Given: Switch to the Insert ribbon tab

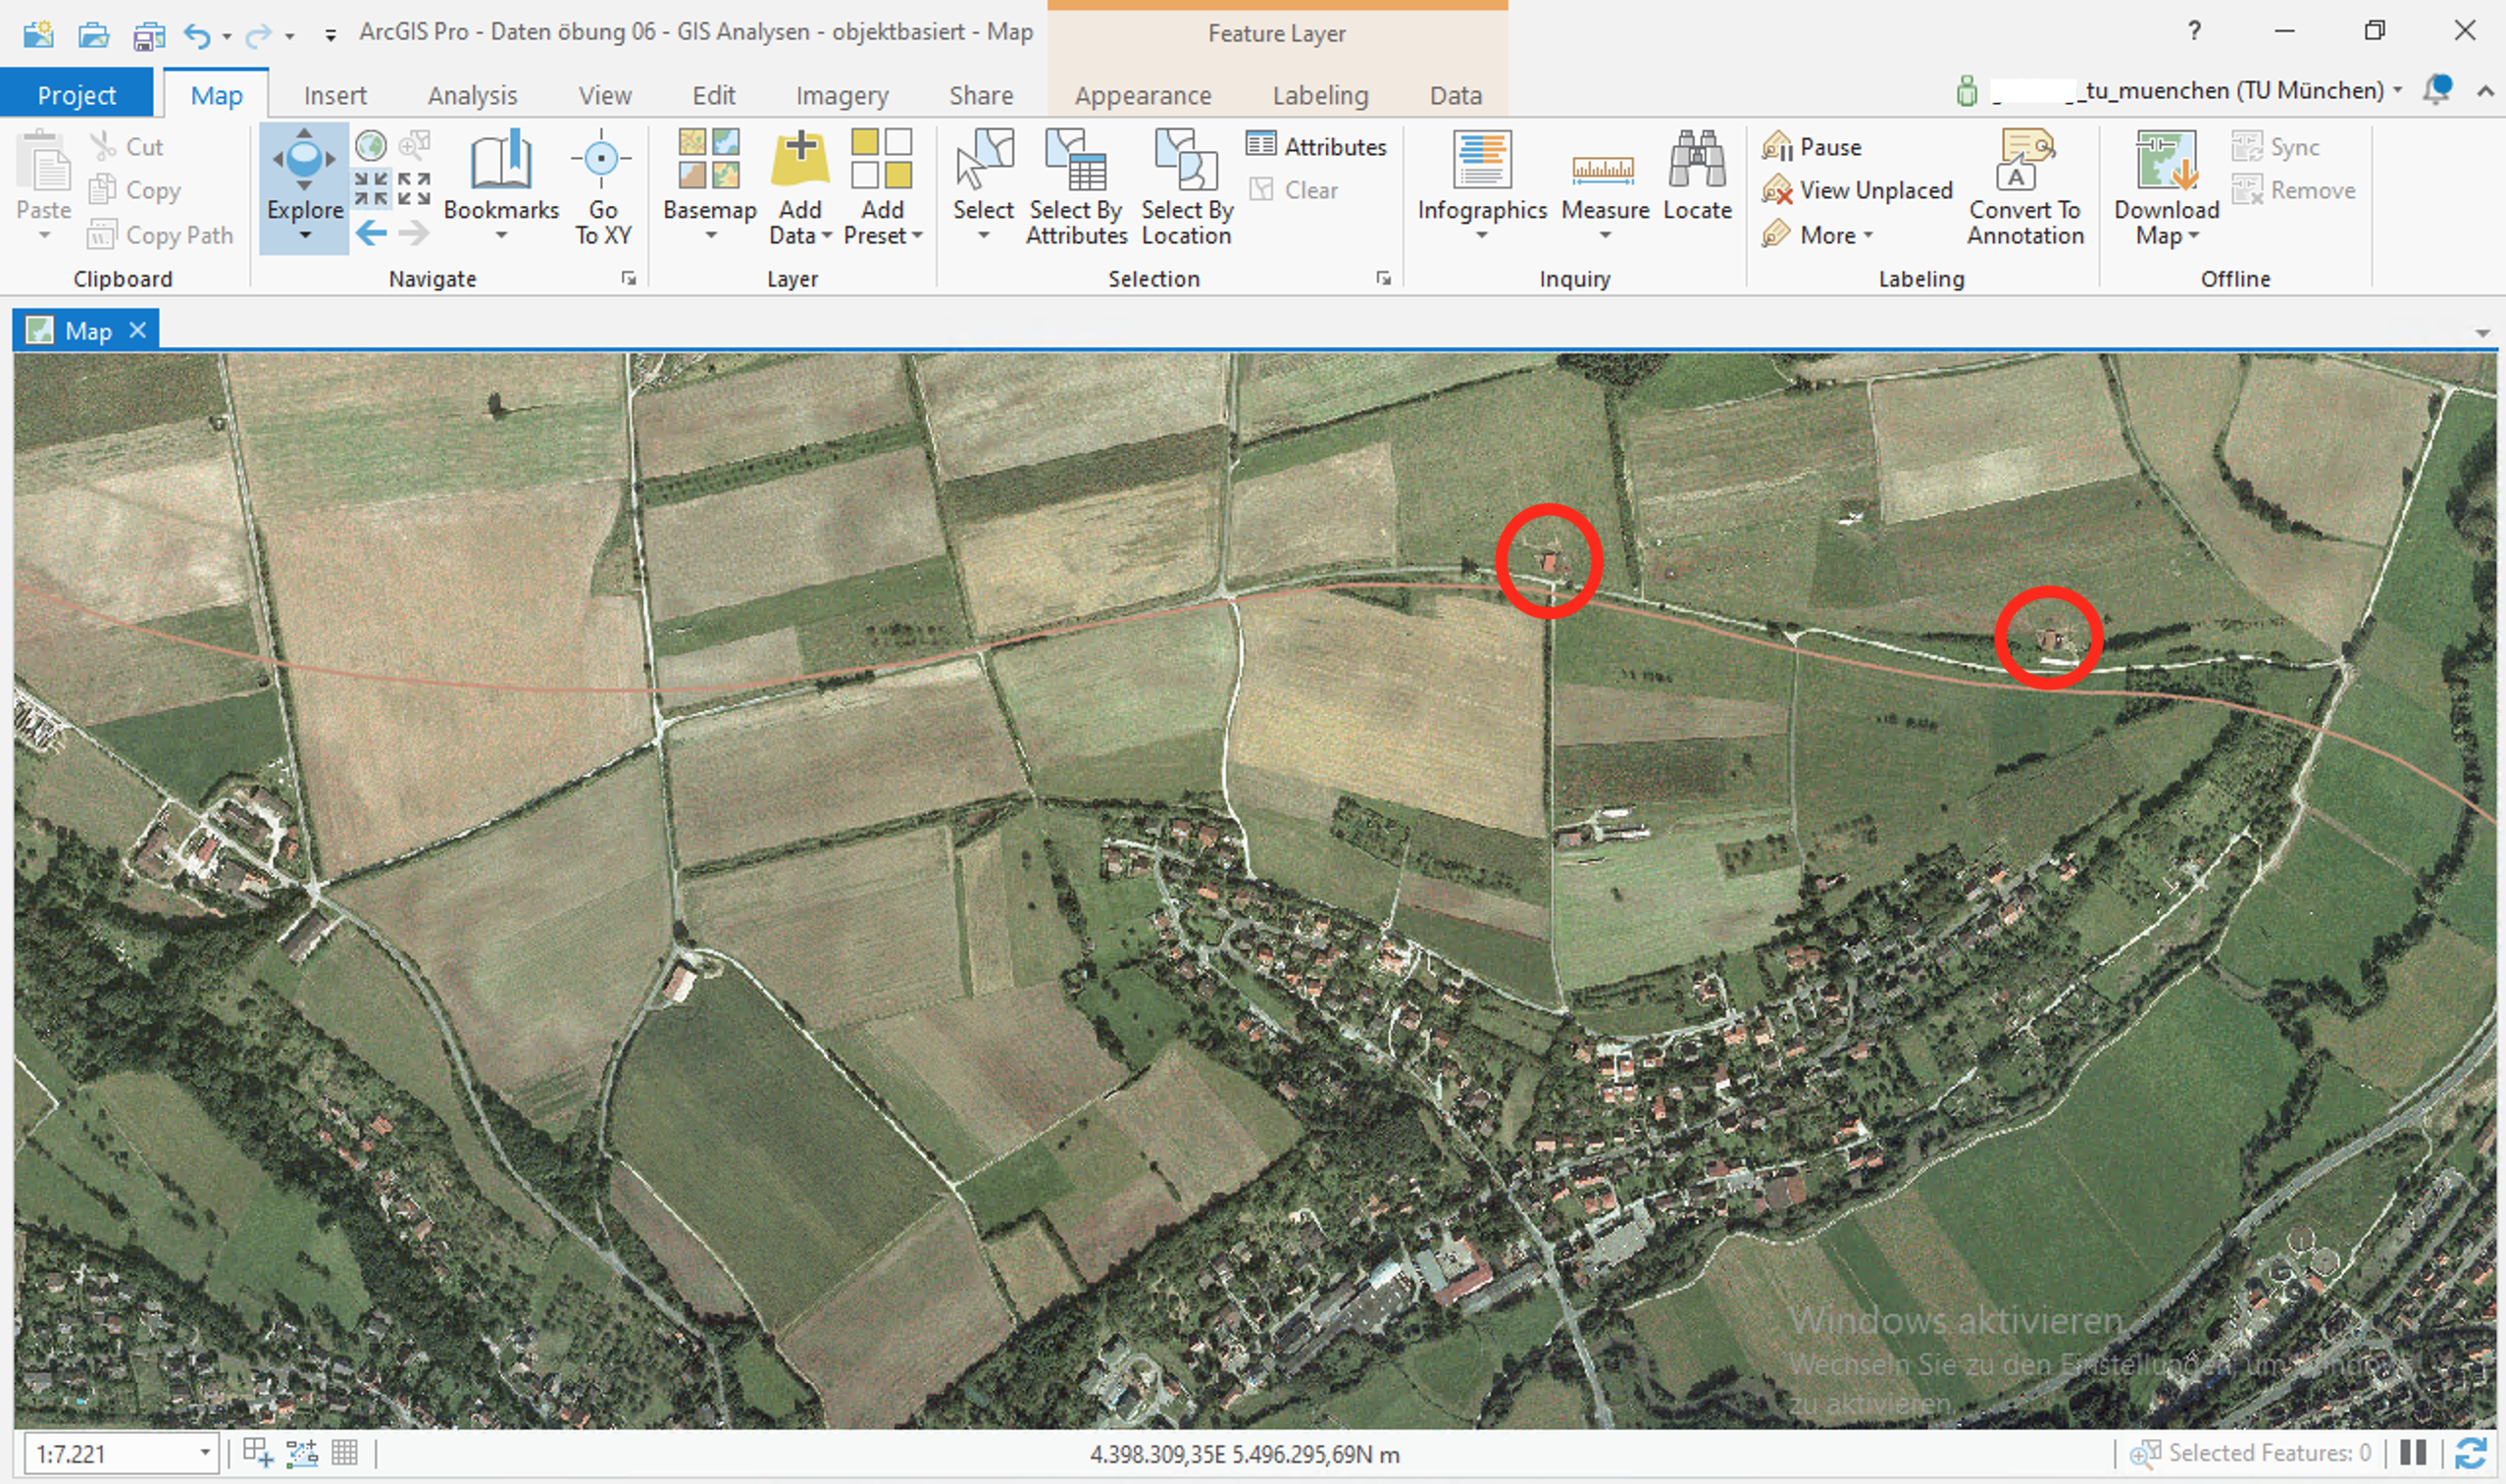Looking at the screenshot, I should click(x=335, y=95).
